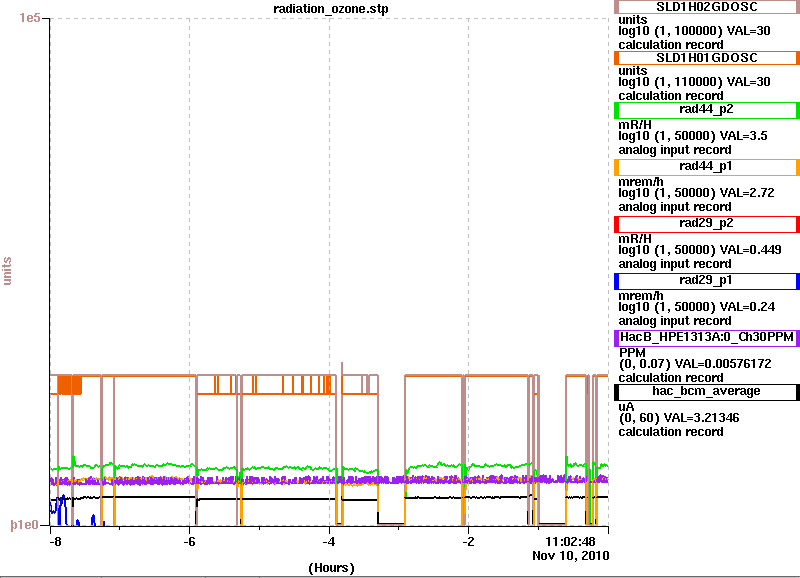
Task: Select the rad29_p2 legend button
Action: (707, 224)
